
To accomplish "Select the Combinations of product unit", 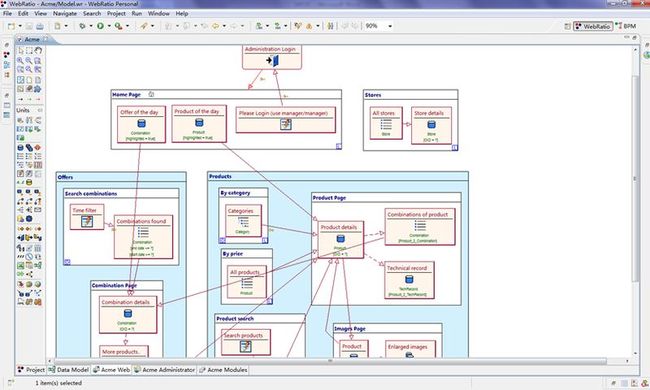I will click(x=420, y=227).
